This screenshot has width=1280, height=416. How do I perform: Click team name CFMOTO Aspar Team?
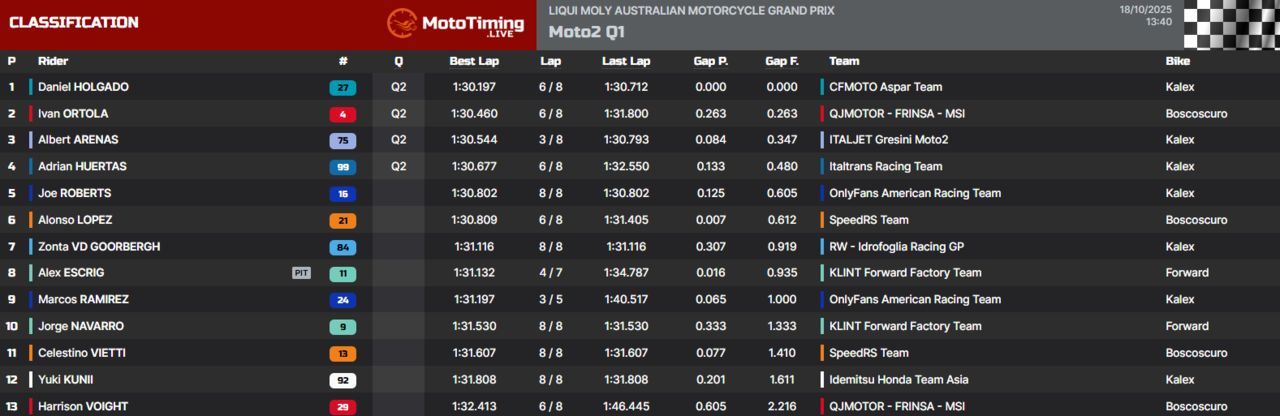click(x=885, y=87)
